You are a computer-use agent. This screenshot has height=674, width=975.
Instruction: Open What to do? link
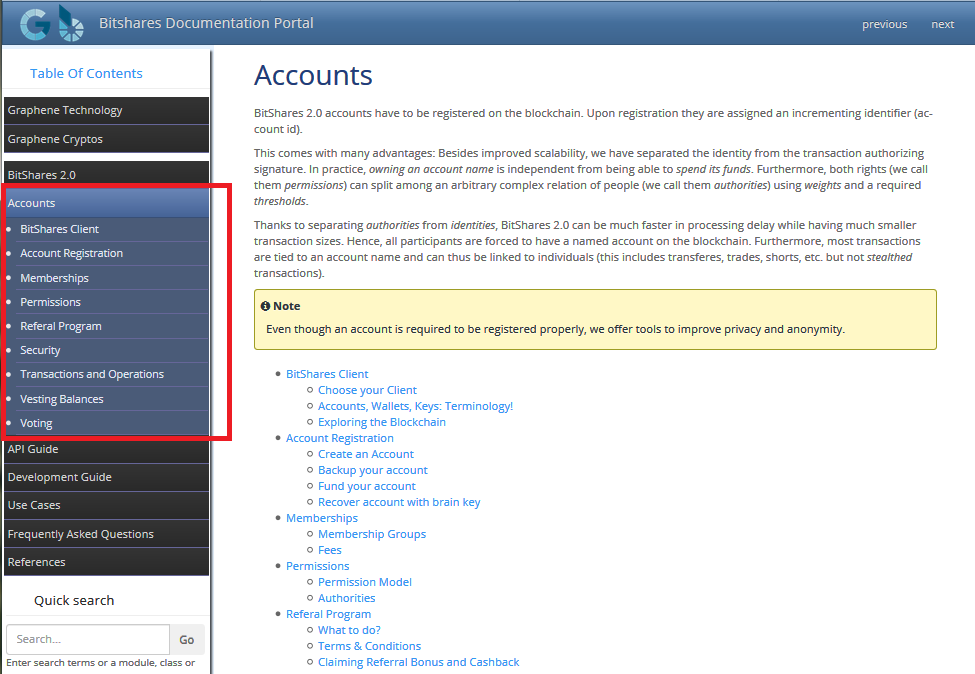[x=349, y=630]
